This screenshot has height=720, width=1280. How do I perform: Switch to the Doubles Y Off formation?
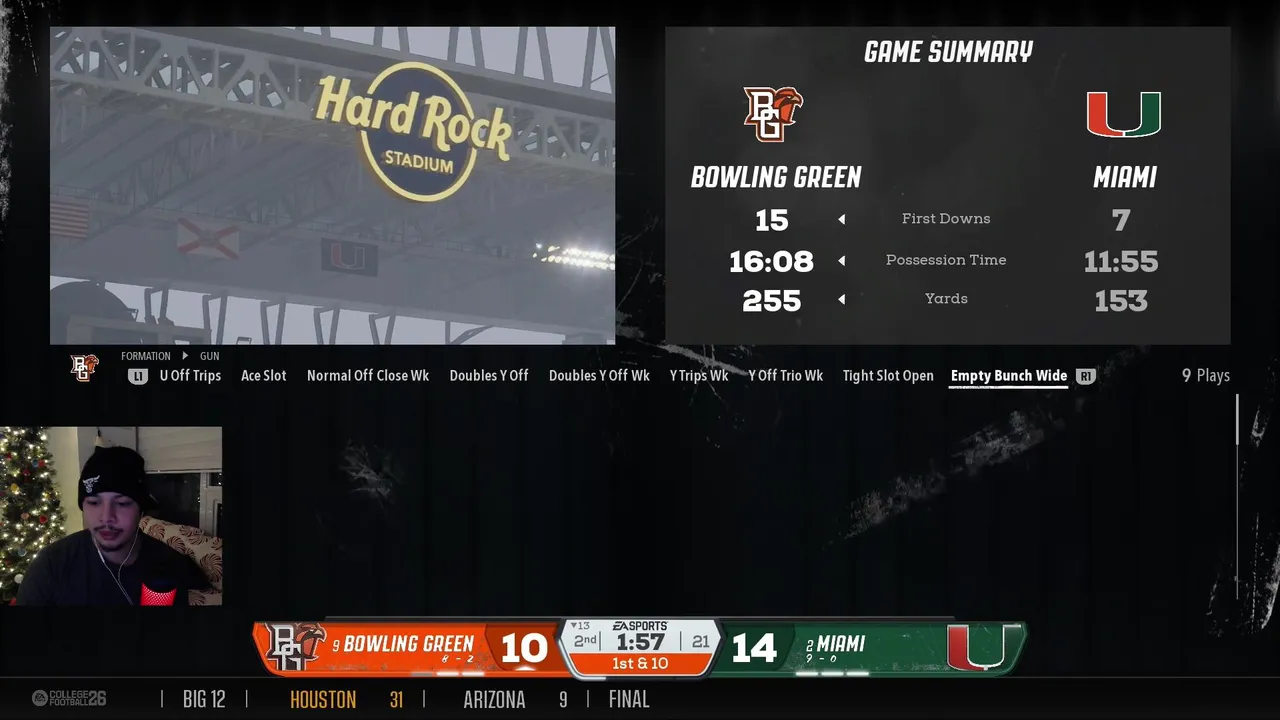(489, 376)
